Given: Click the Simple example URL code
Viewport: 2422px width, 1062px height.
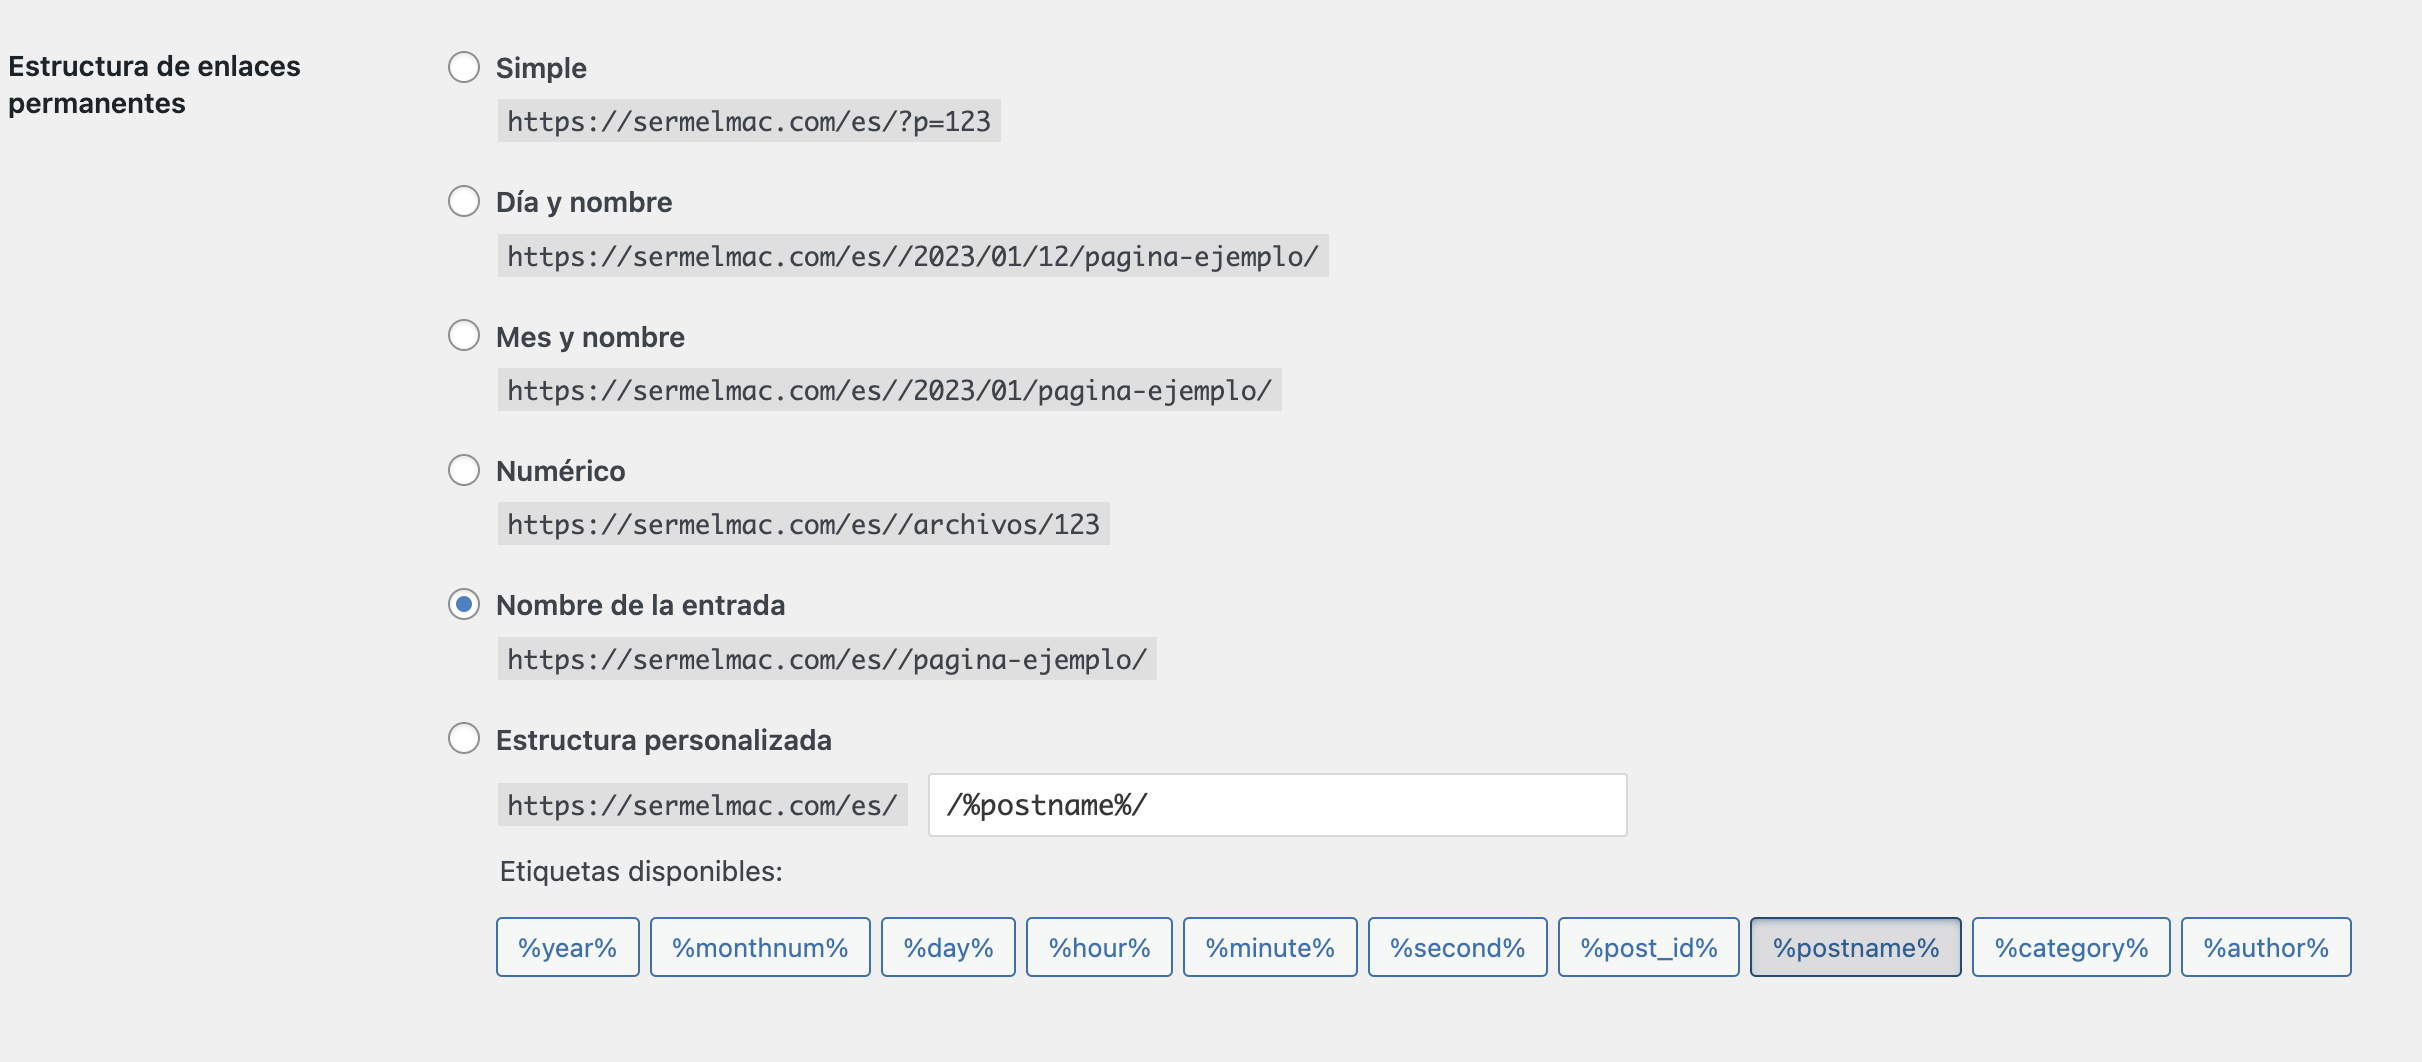Looking at the screenshot, I should coord(749,121).
